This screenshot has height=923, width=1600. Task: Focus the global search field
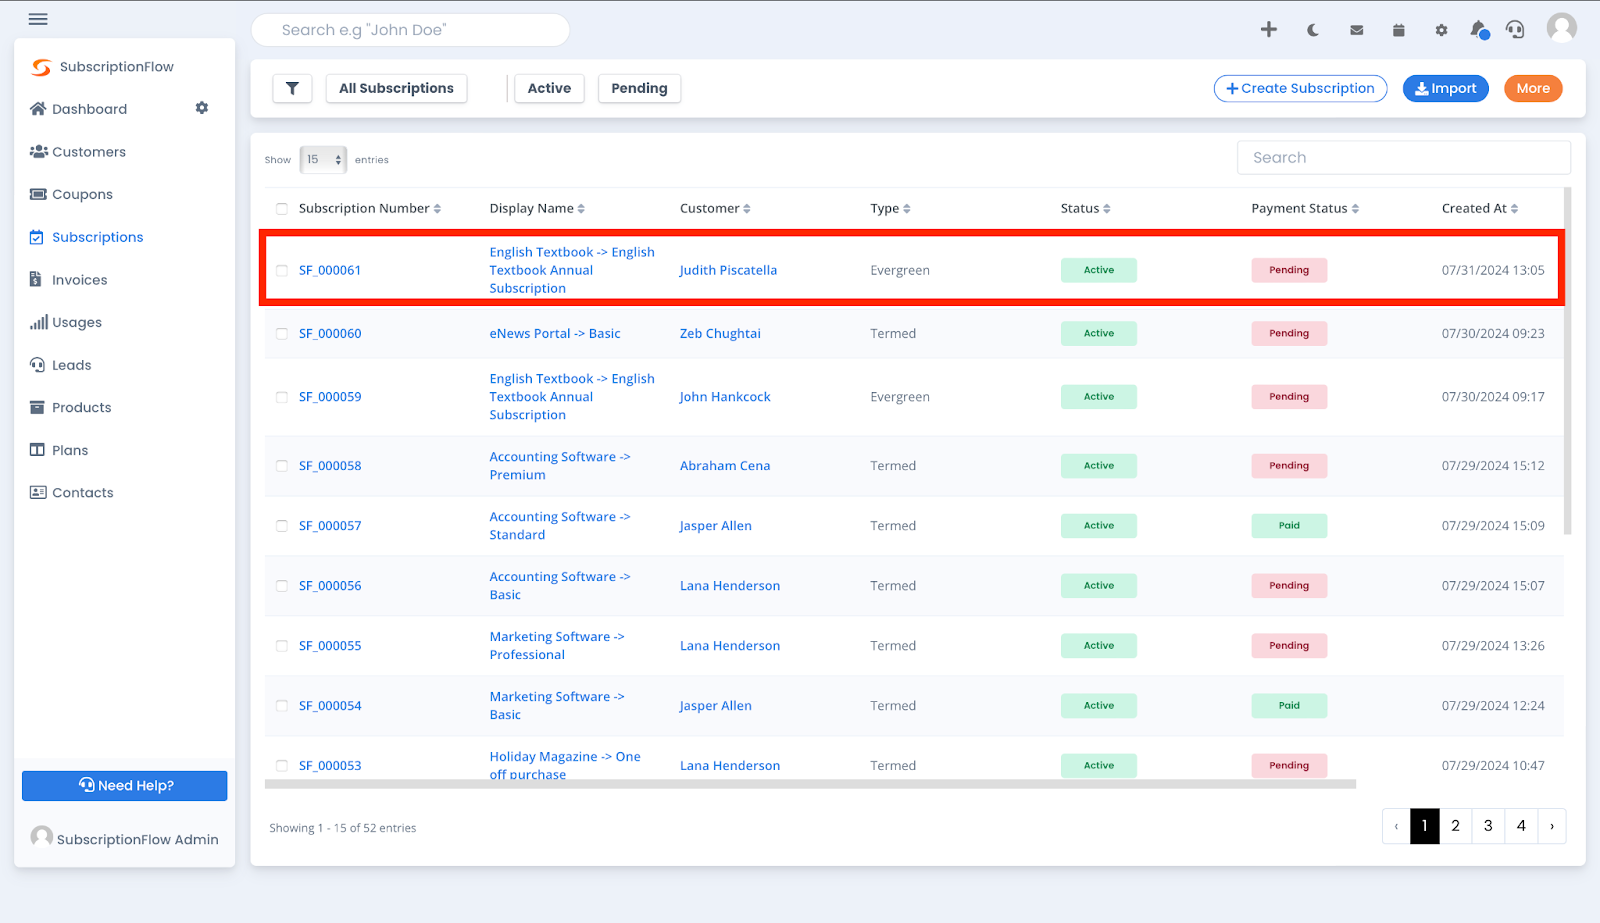click(410, 30)
